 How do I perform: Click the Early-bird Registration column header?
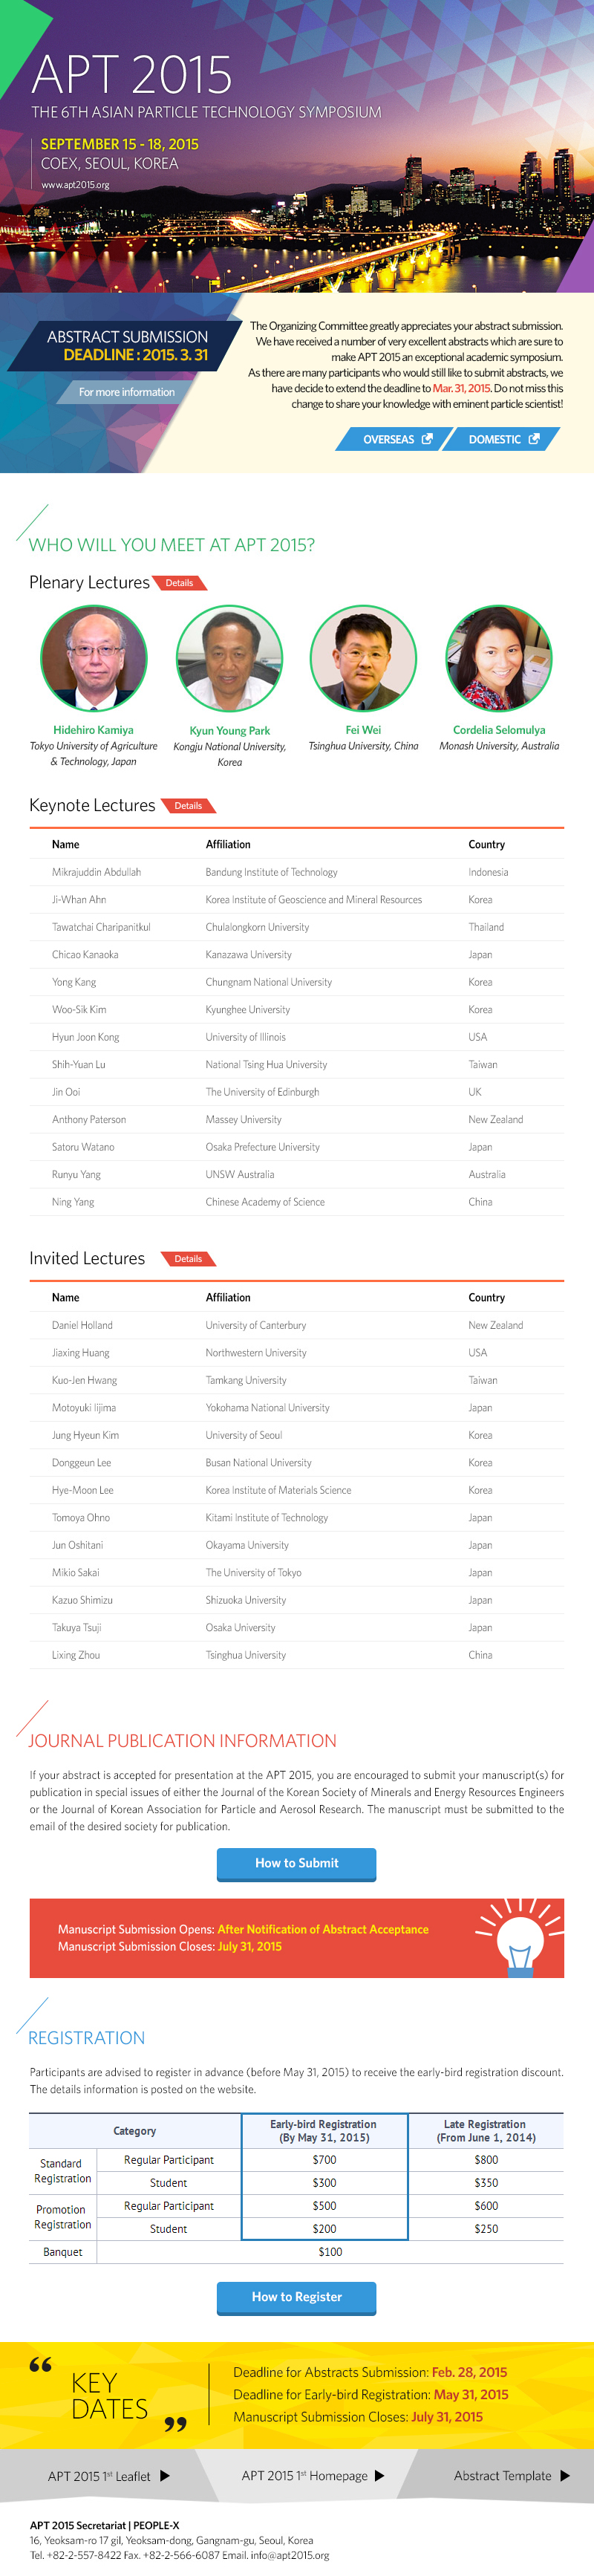[x=324, y=2131]
